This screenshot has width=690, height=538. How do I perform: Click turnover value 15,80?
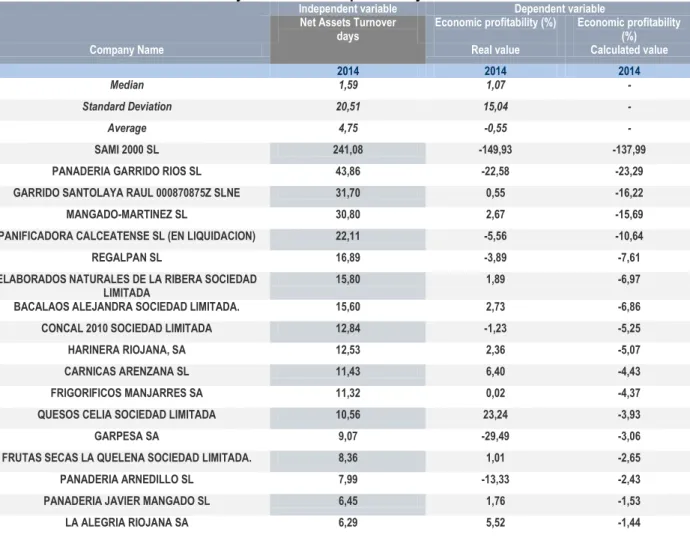[x=348, y=279]
